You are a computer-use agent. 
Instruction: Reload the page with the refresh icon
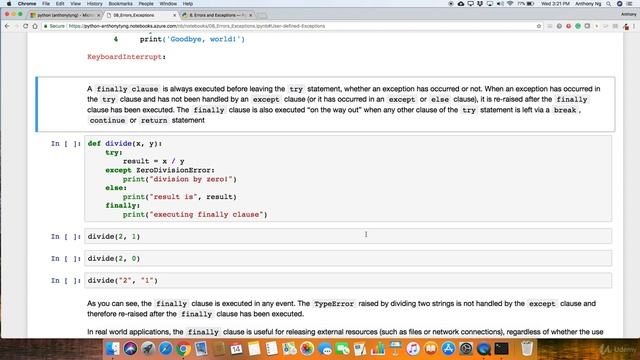pyautogui.click(x=26, y=26)
